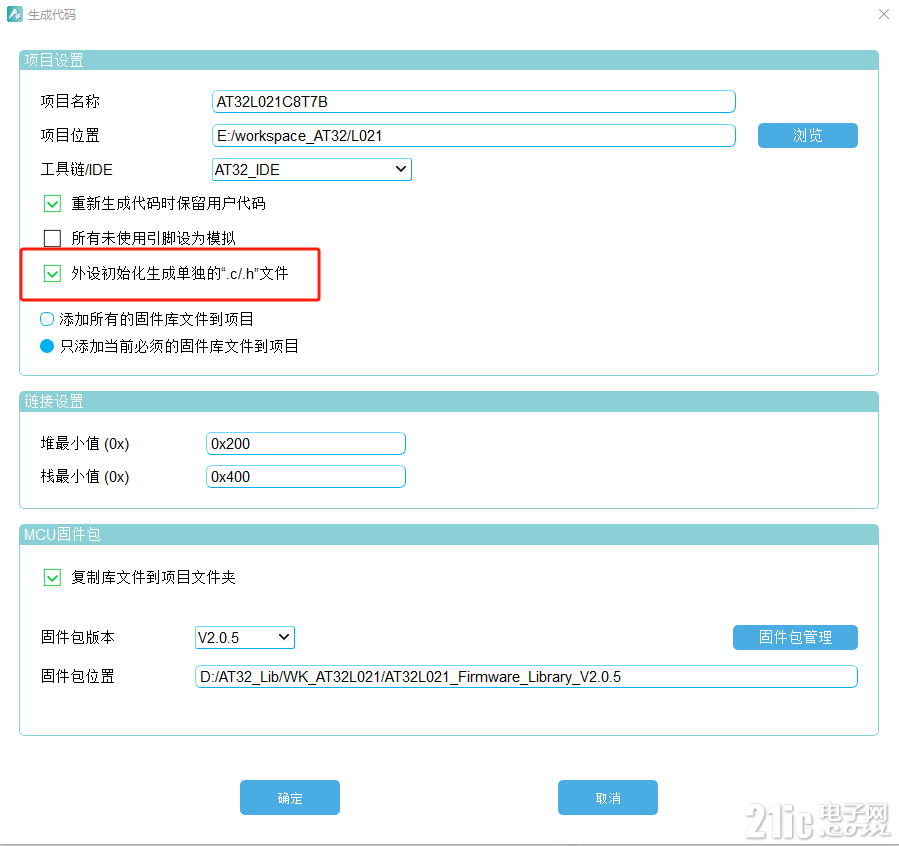Click the 固件包版本 label
Viewport: 899px width, 846px height.
tap(77, 637)
